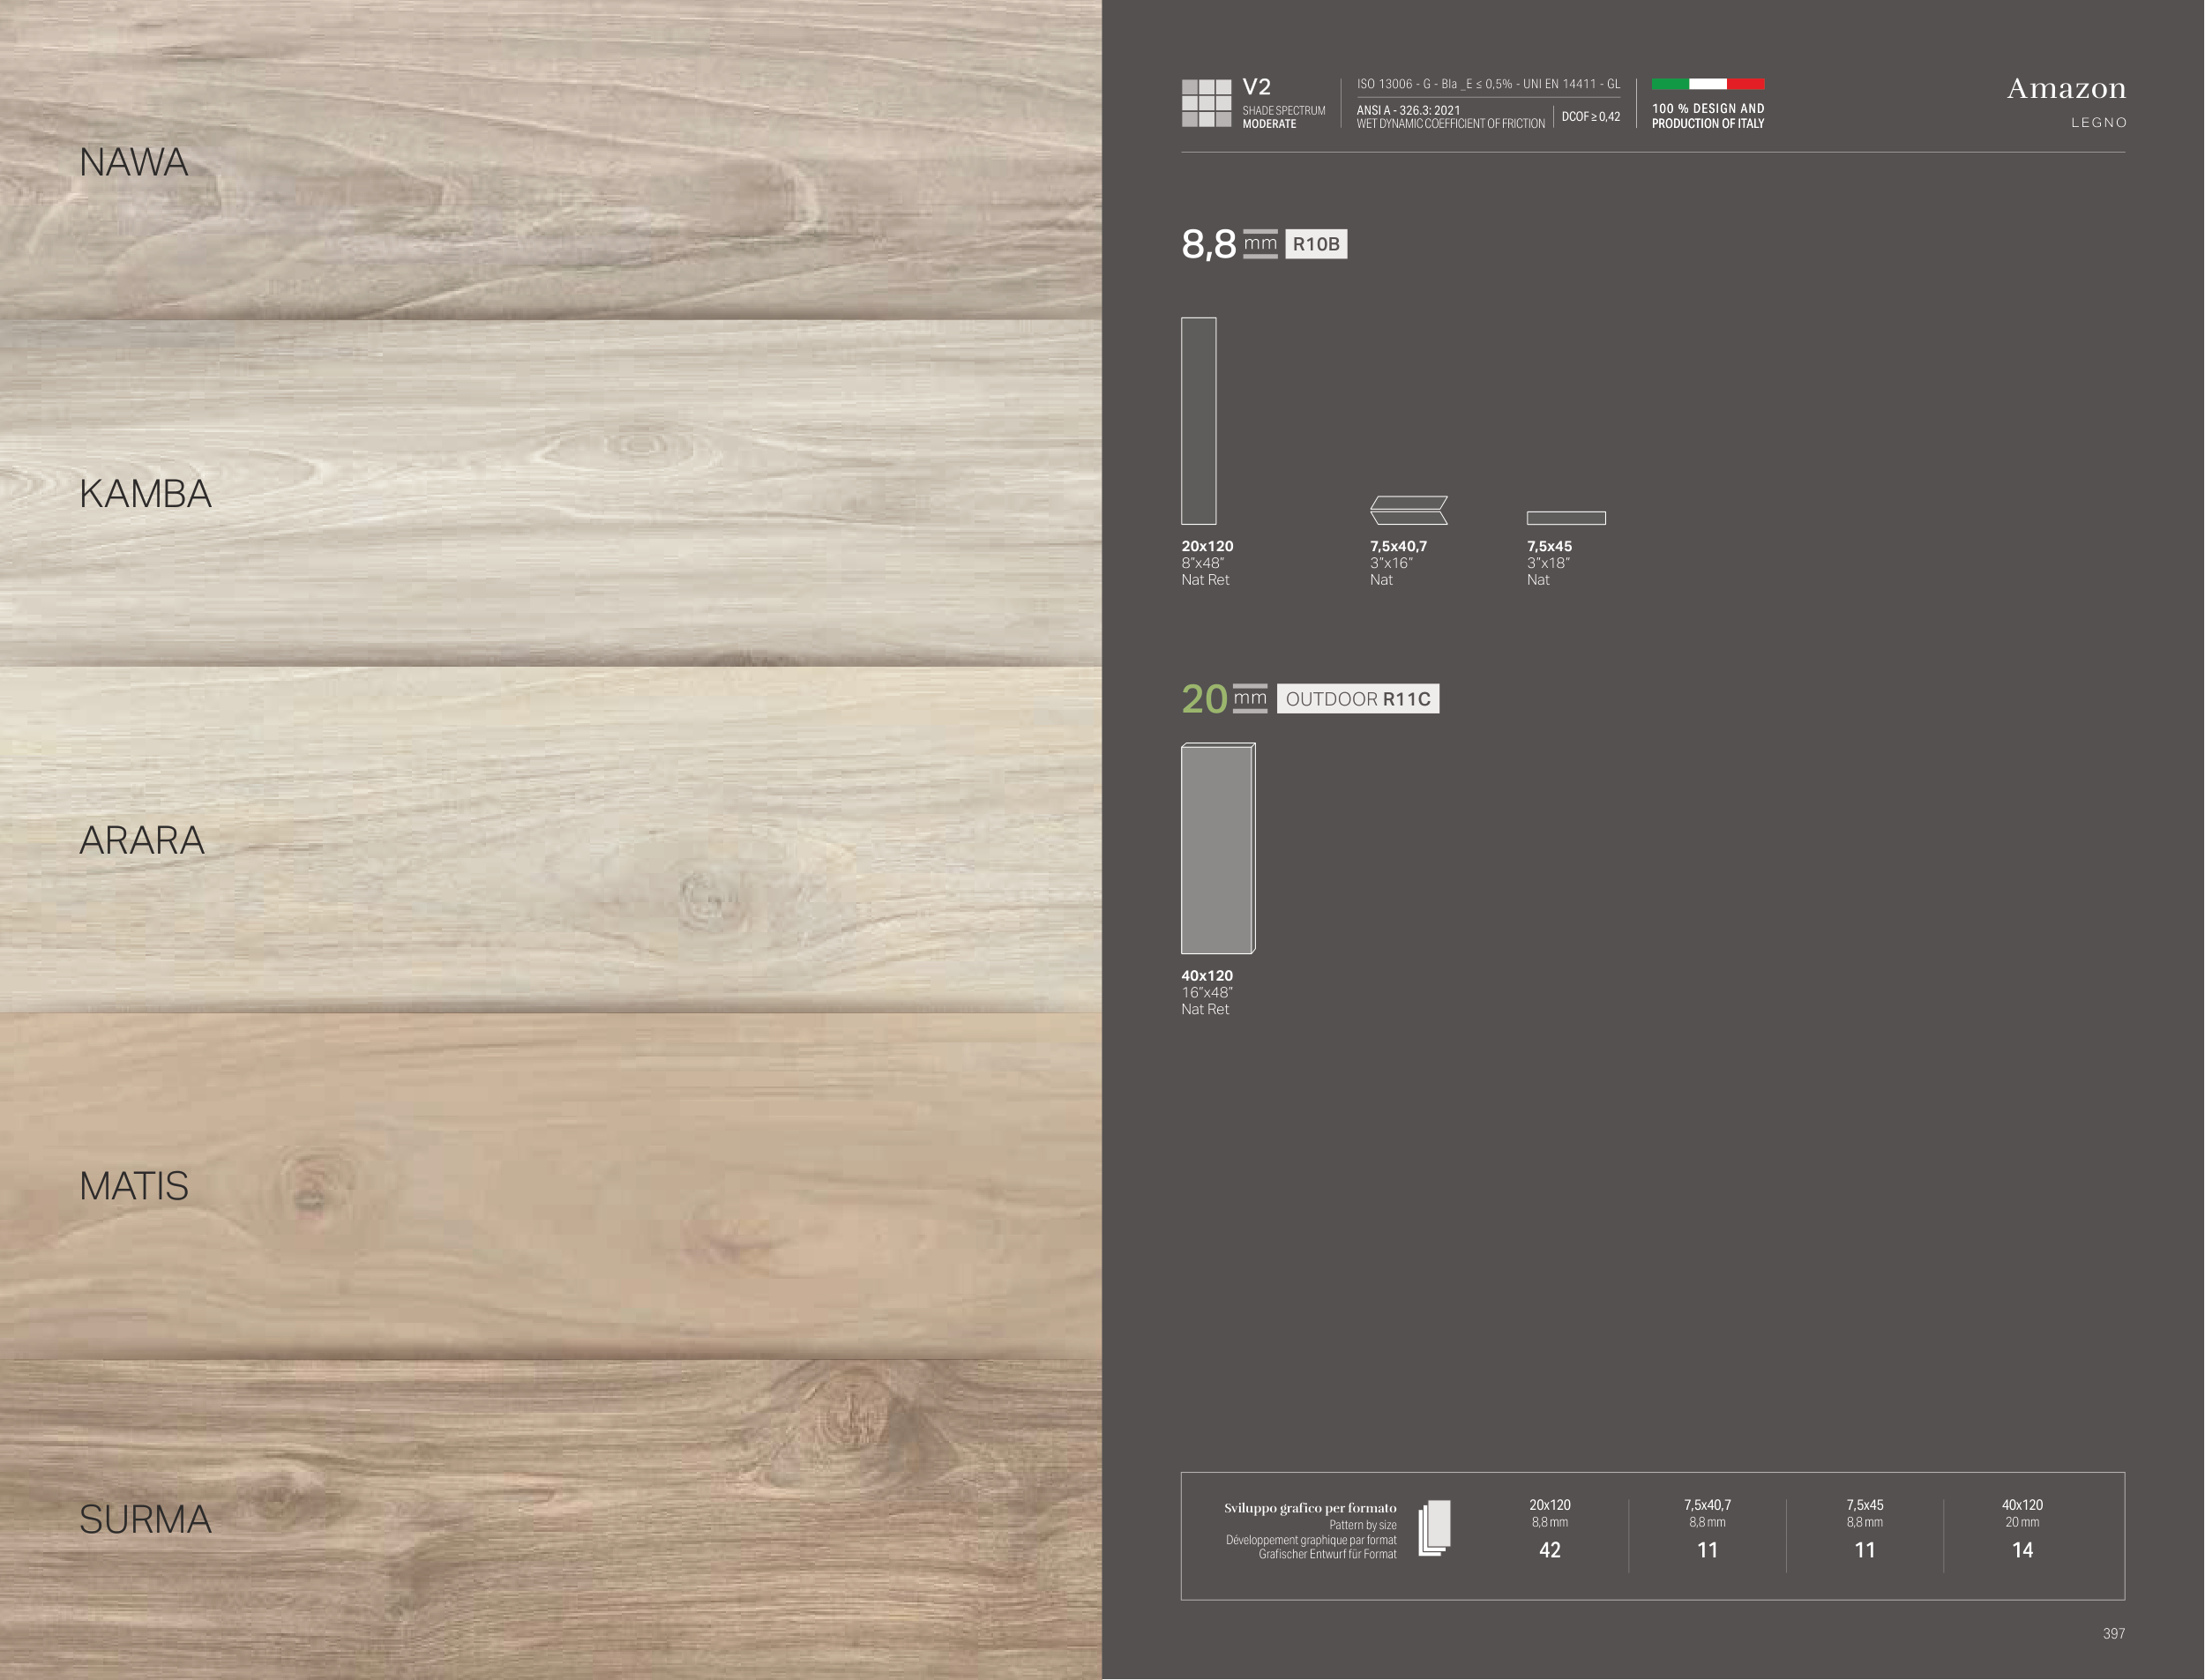Viewport: 2205px width, 1680px height.
Task: Click the 20x120 tall plank outline icon
Action: tap(1198, 421)
